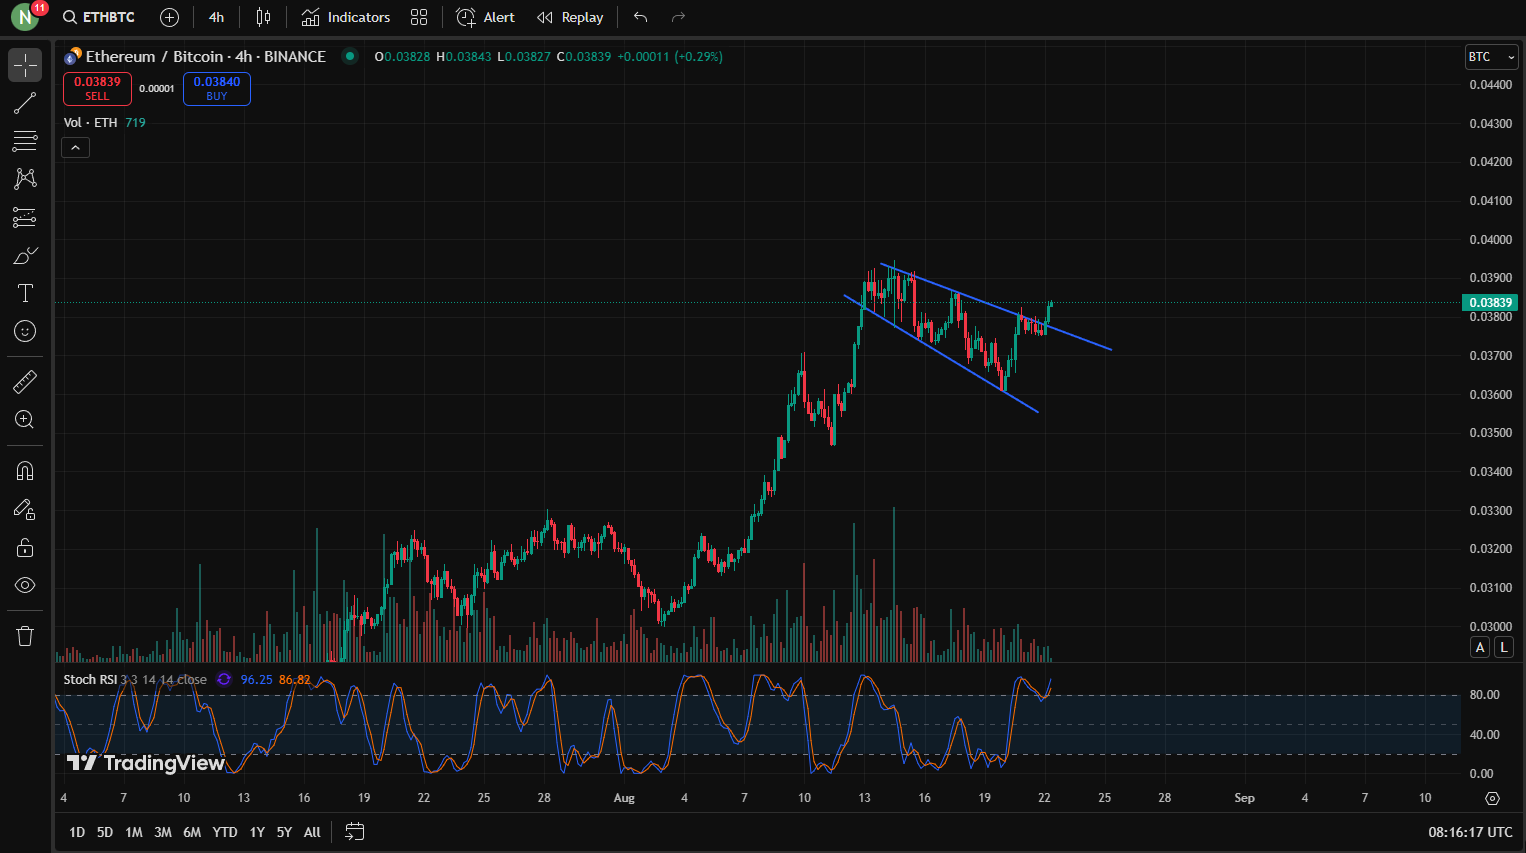Viewport: 1526px width, 853px height.
Task: Open the user profile avatar menu
Action: [25, 17]
